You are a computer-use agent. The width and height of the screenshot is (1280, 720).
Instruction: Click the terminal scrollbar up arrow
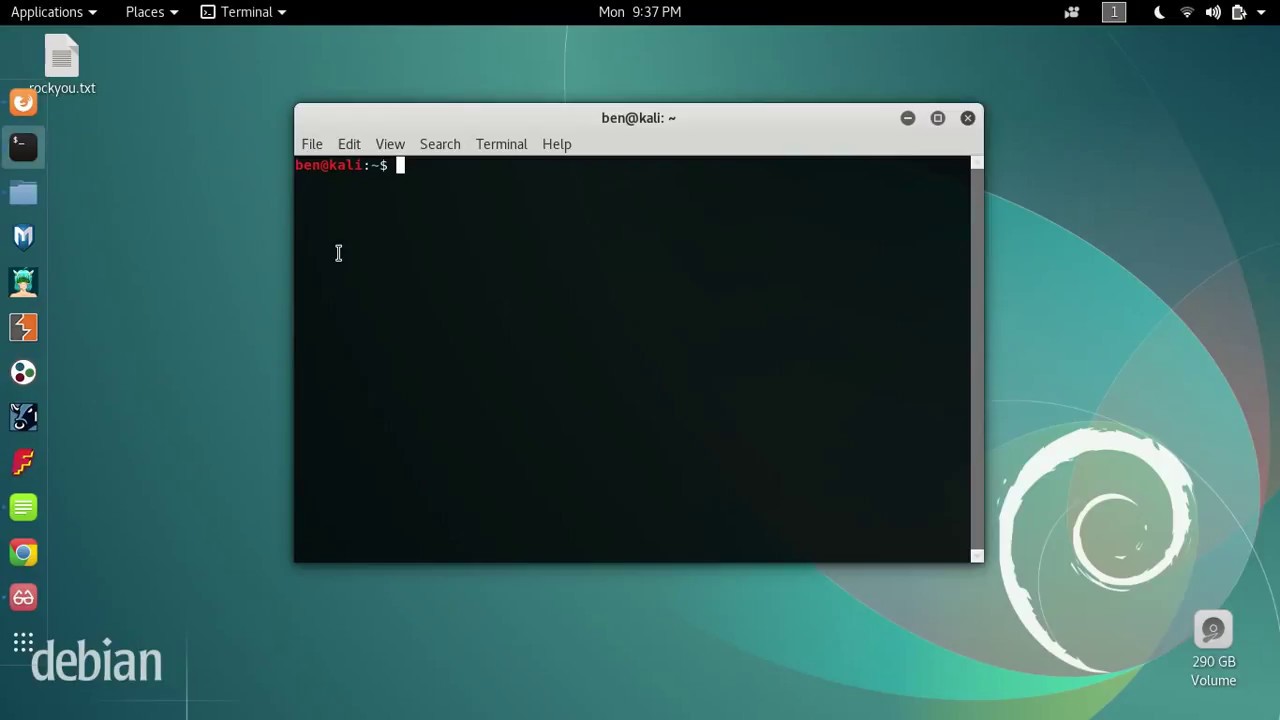point(977,162)
